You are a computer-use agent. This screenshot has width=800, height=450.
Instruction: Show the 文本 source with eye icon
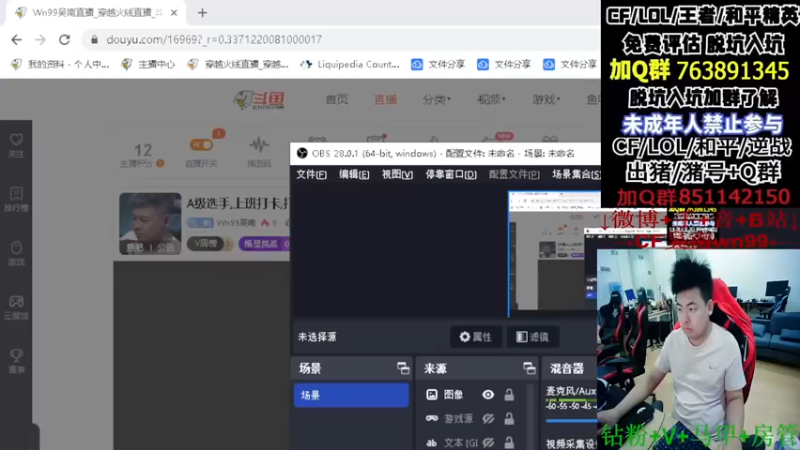488,442
